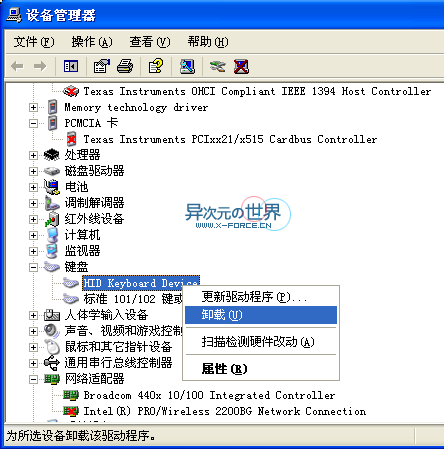Click the Disable device toolbar icon
Viewport: 444px width, 449px height.
tap(217, 66)
